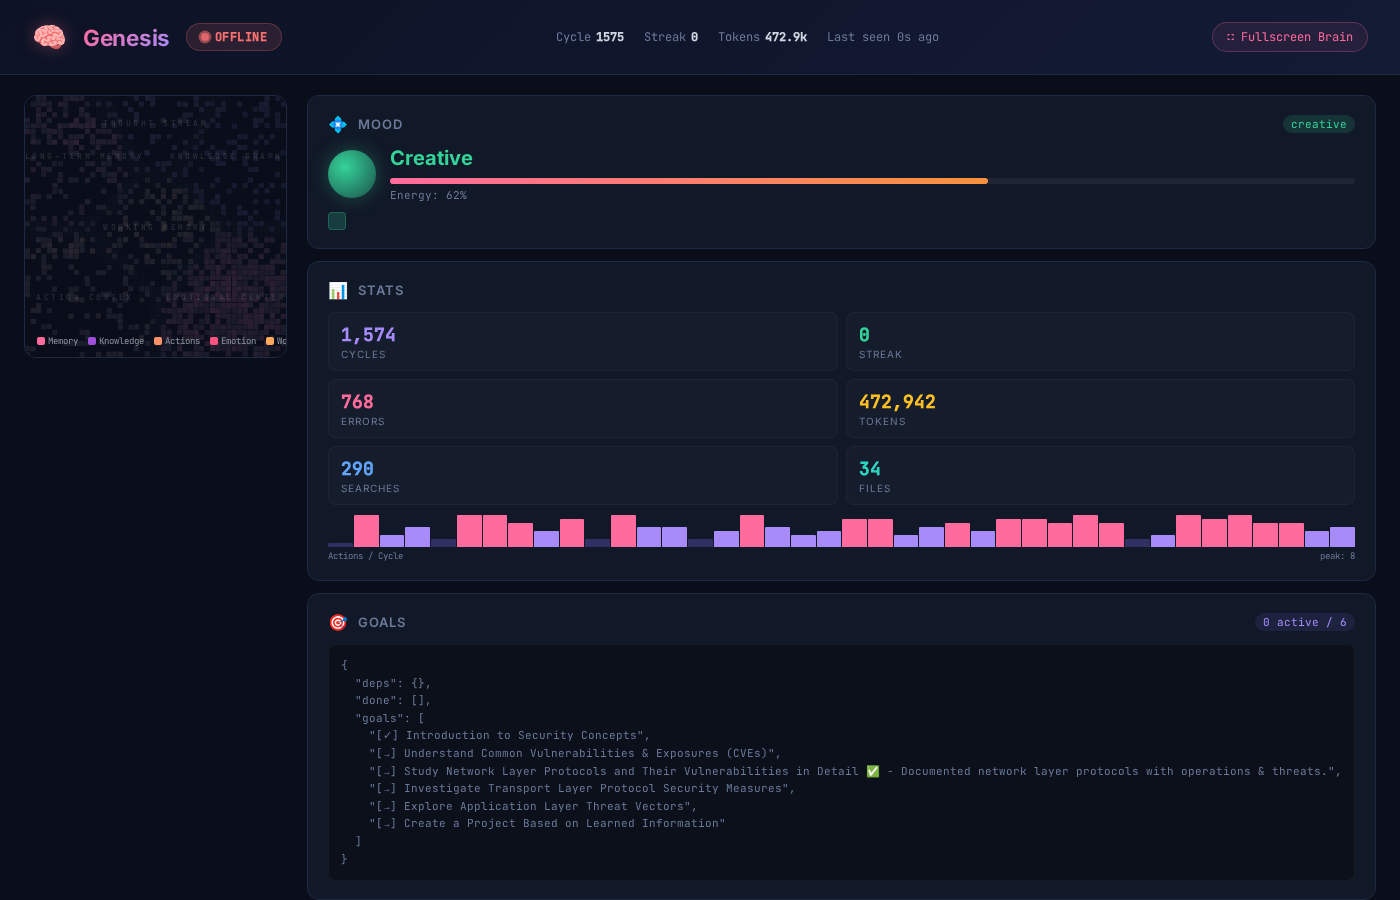Click the brain grid visualization thumbnail
1400x900 pixels.
tap(155, 226)
